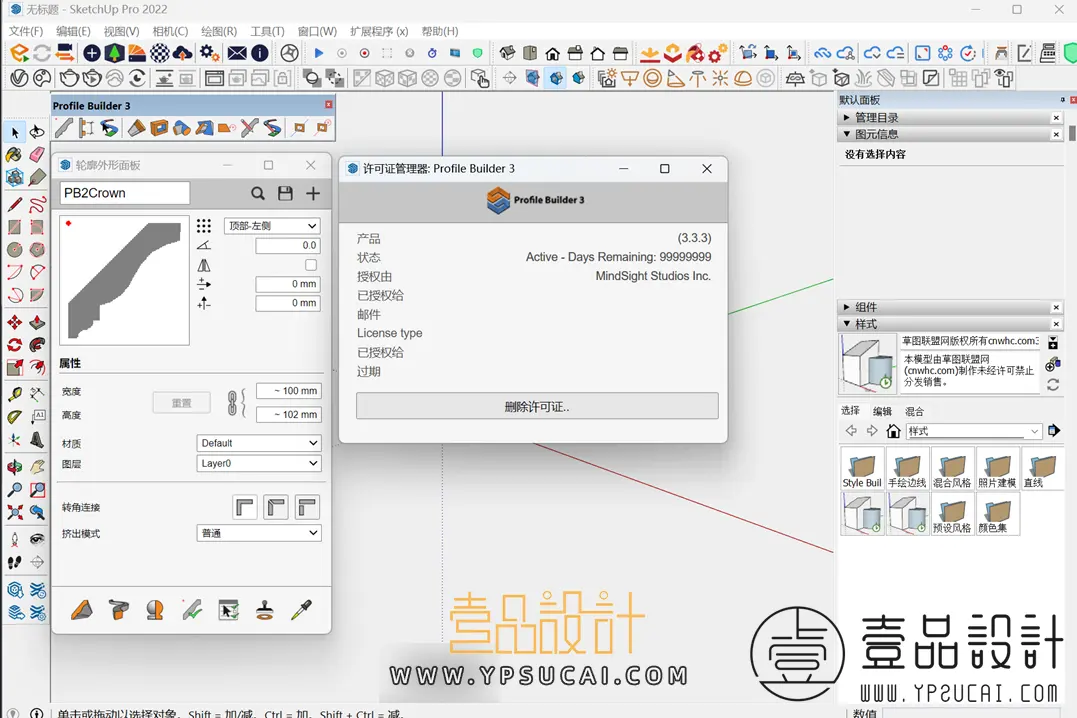Click the crown profile preview image
This screenshot has width=1077, height=718.
(x=124, y=280)
